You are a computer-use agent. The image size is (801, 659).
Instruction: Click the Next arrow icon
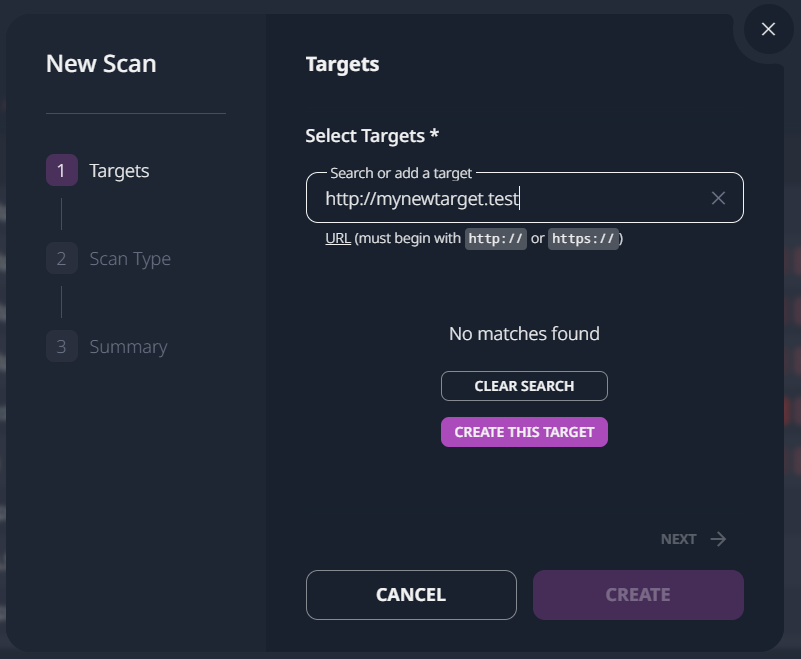[719, 538]
